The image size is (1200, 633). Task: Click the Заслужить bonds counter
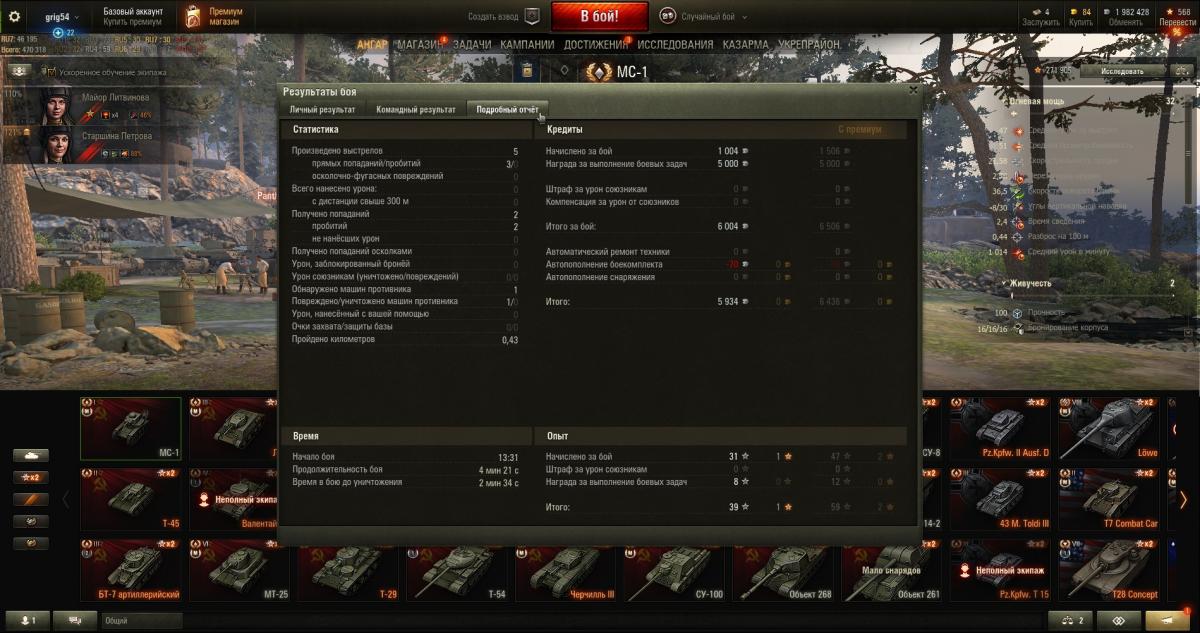1041,17
